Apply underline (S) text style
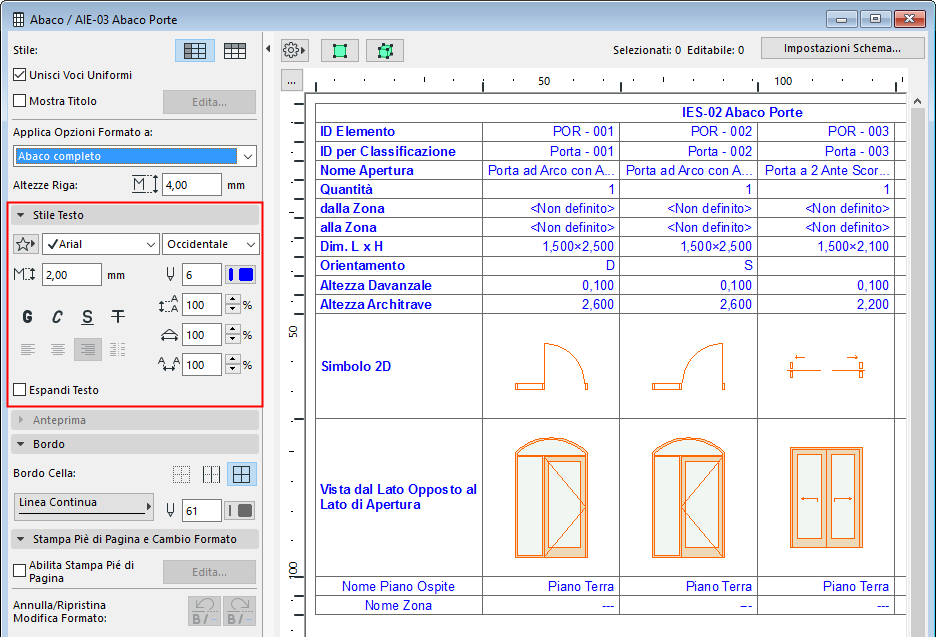936x637 pixels. [88, 317]
